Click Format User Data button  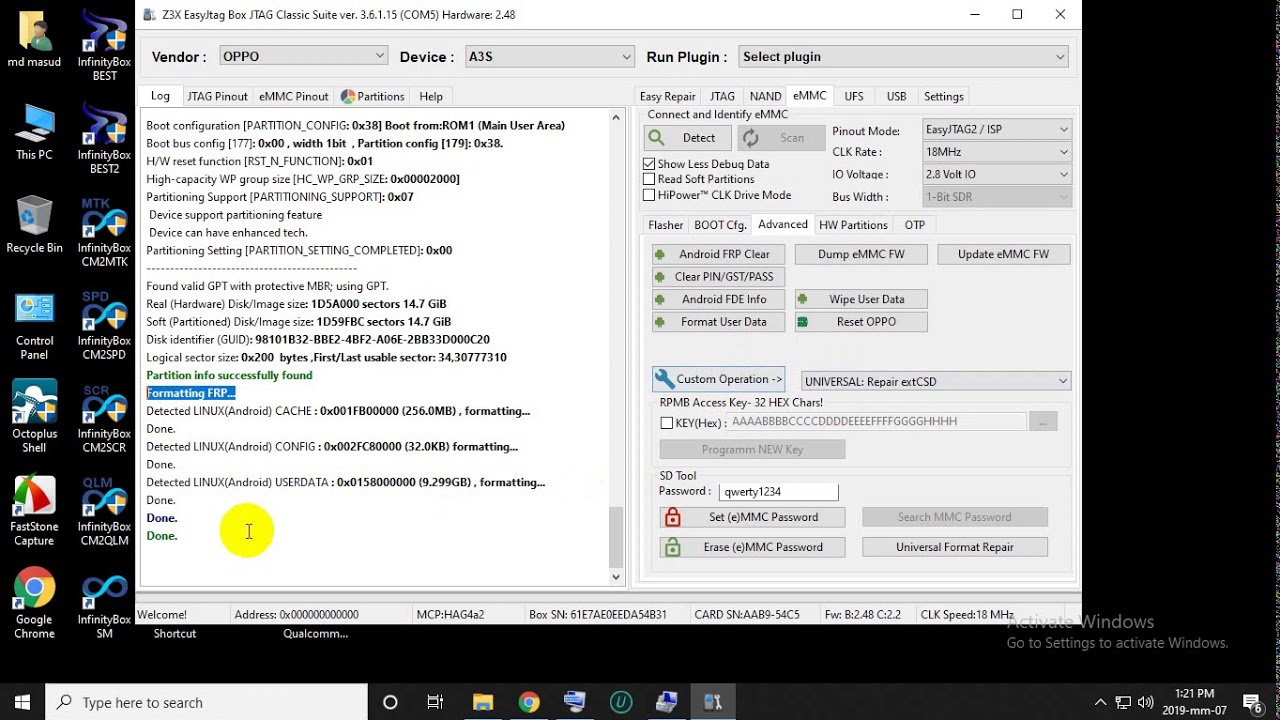pyautogui.click(x=718, y=322)
